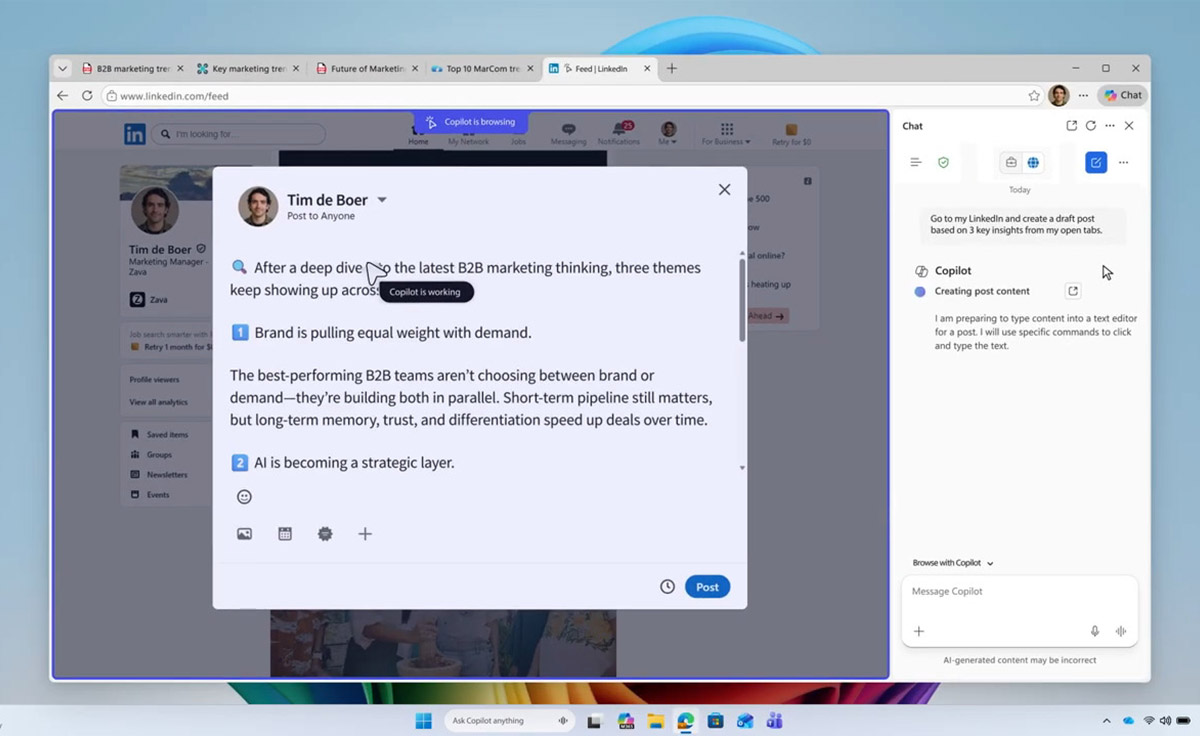This screenshot has width=1200, height=736.
Task: Close the post dialog with the X
Action: point(724,190)
